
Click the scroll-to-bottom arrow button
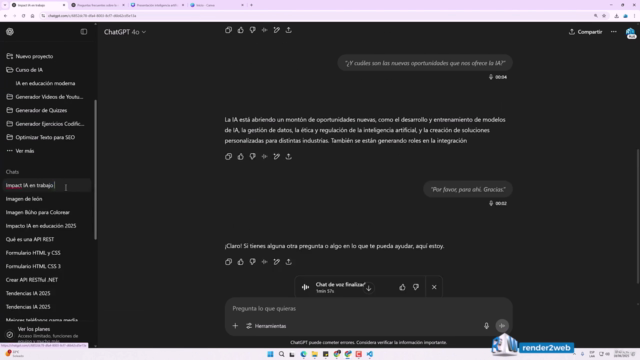click(369, 288)
